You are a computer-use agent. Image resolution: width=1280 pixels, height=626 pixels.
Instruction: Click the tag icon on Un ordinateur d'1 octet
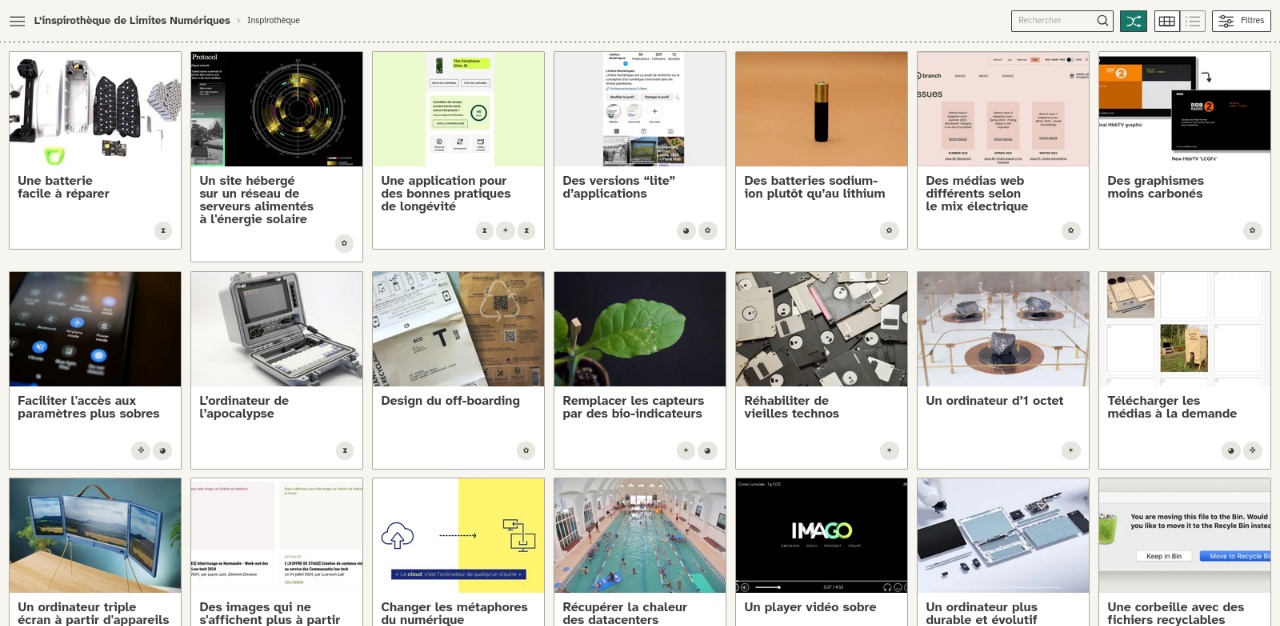pyautogui.click(x=1071, y=450)
